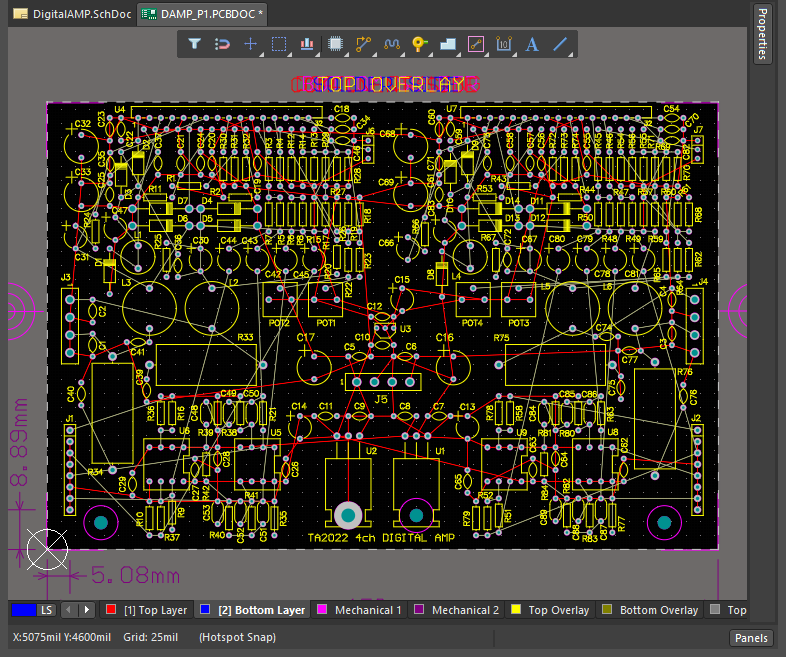Click the schematic document icon on DigitalAMP tab
Image resolution: width=786 pixels, height=657 pixels.
click(21, 14)
